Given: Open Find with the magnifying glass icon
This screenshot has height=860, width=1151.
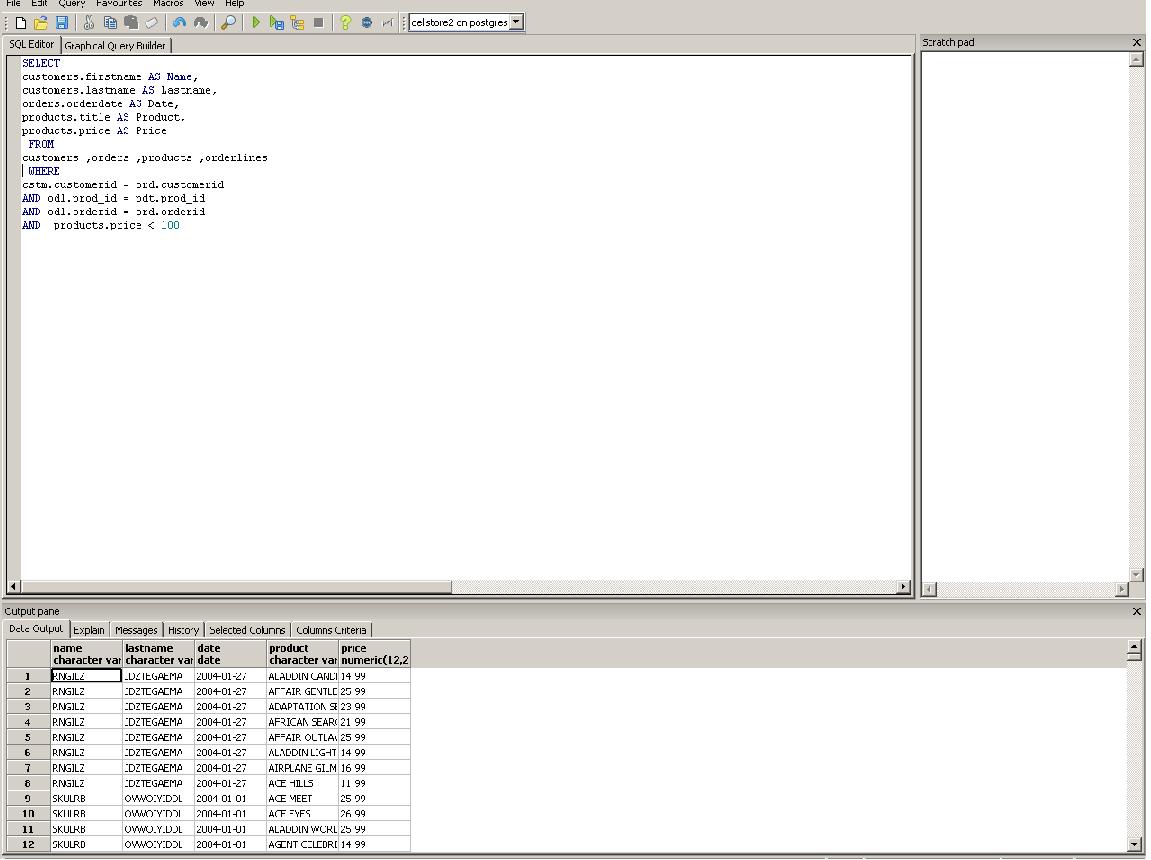Looking at the screenshot, I should point(228,23).
